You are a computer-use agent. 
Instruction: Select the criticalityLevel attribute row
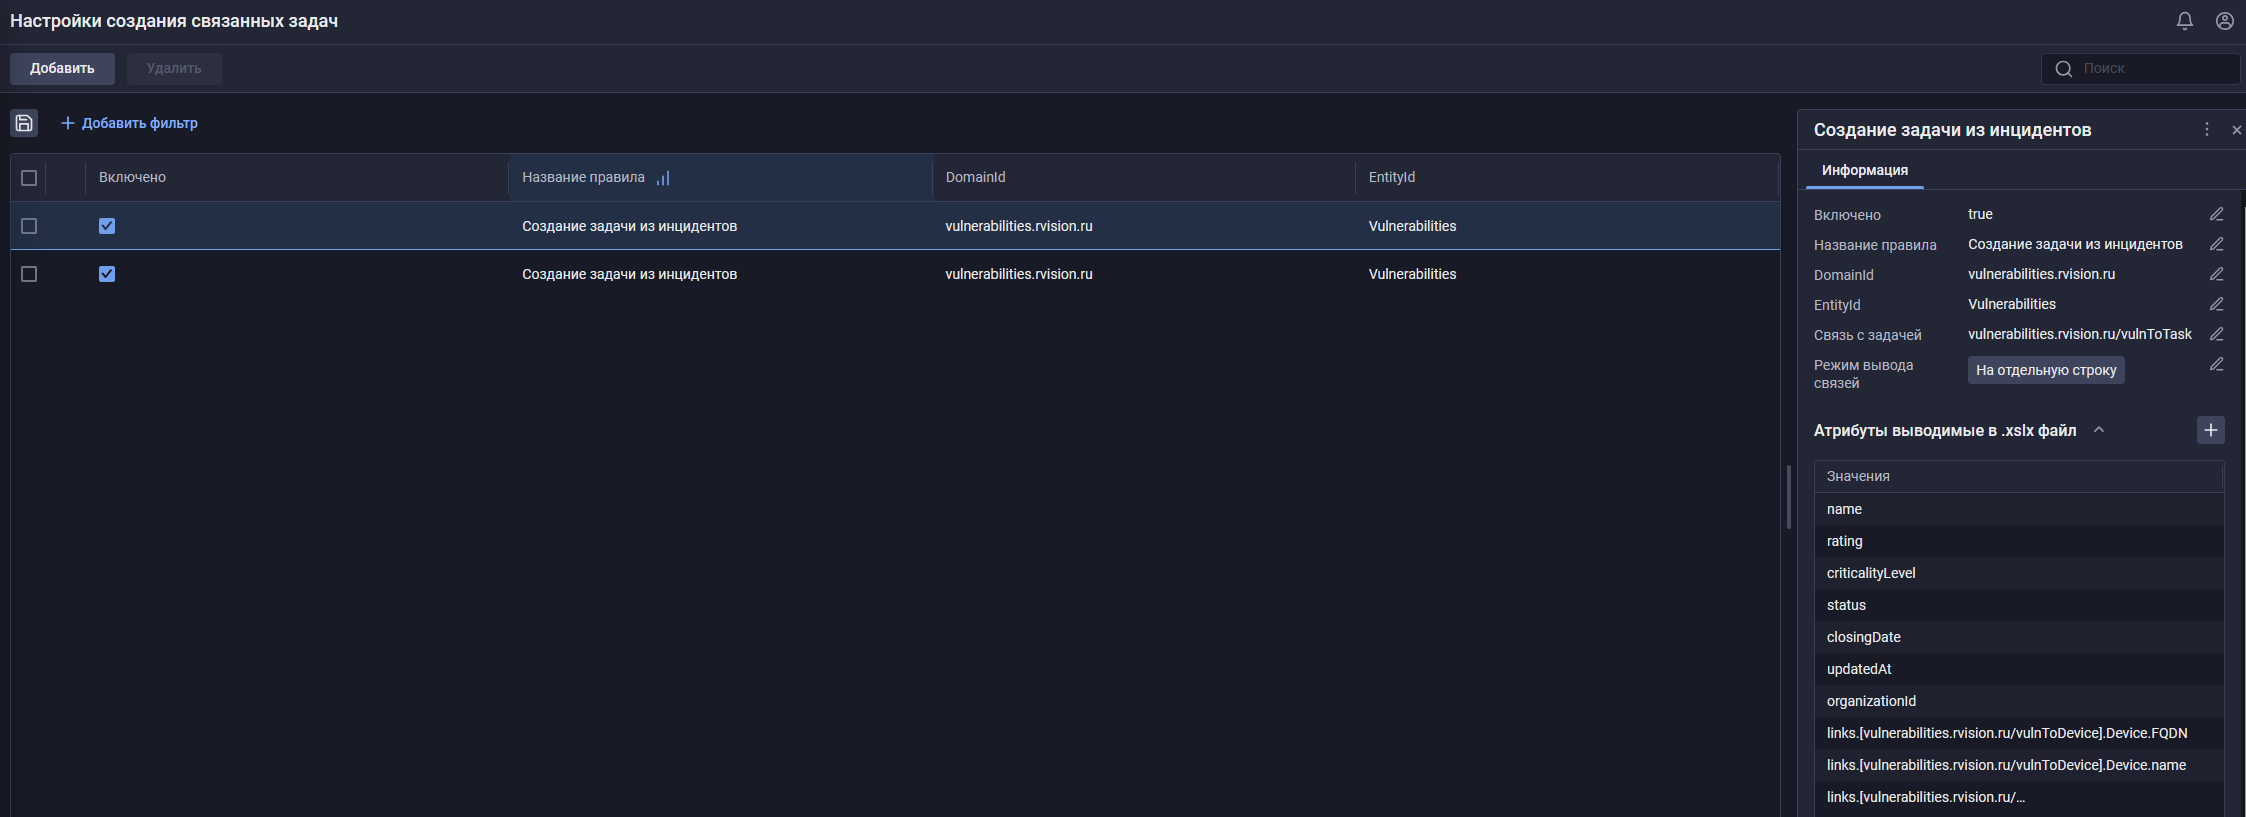2019,573
